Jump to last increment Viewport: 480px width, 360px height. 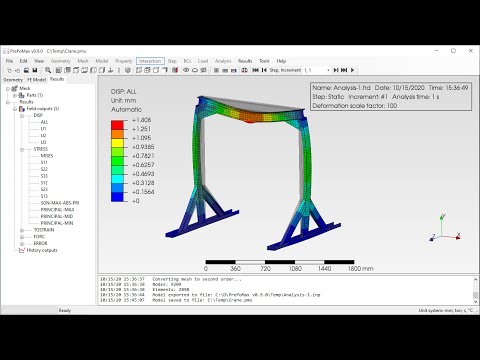pyautogui.click(x=344, y=70)
